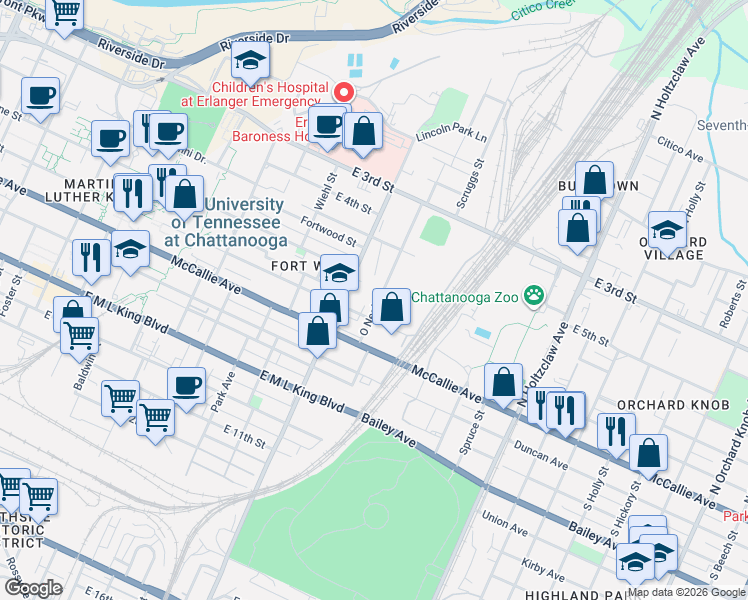Select the school marker near Riverside Dr
The height and width of the screenshot is (600, 748).
click(x=250, y=62)
